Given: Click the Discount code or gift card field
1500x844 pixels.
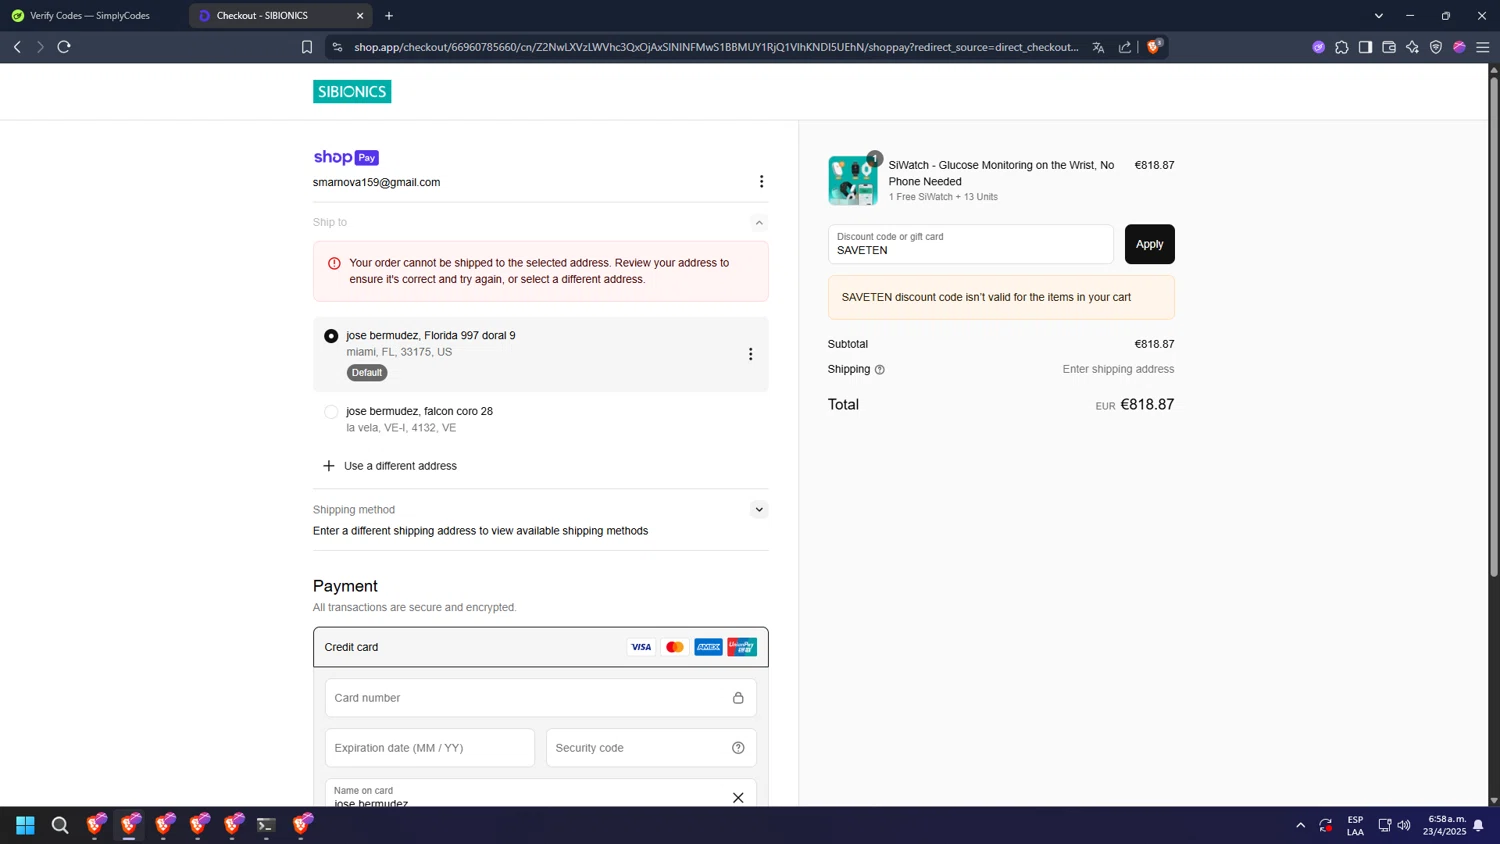Looking at the screenshot, I should pos(970,244).
